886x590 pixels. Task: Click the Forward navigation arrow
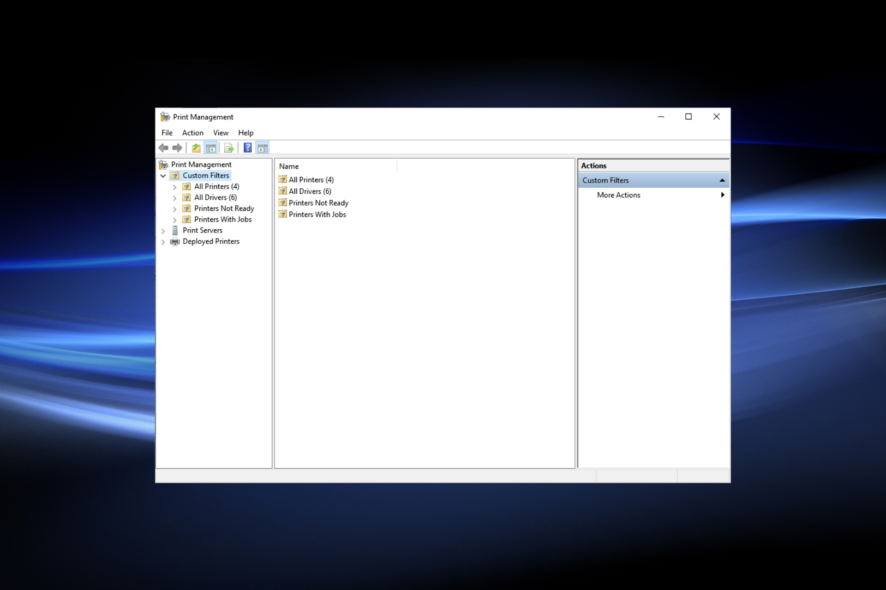[x=178, y=147]
